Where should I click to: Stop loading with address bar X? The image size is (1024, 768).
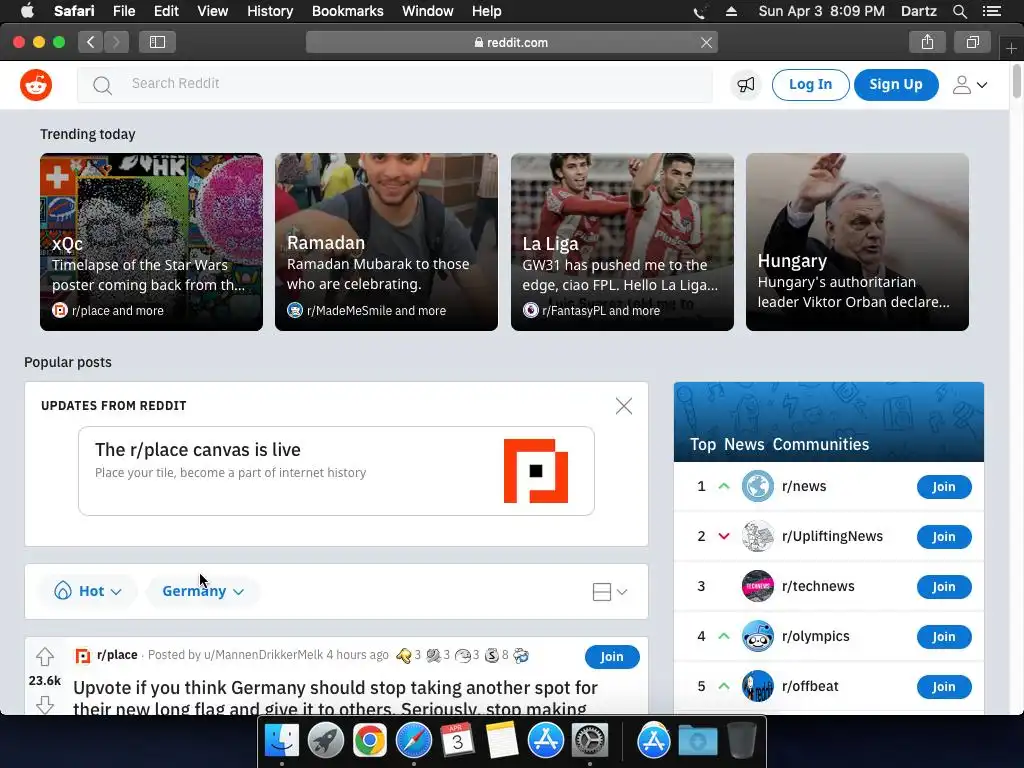pos(706,42)
